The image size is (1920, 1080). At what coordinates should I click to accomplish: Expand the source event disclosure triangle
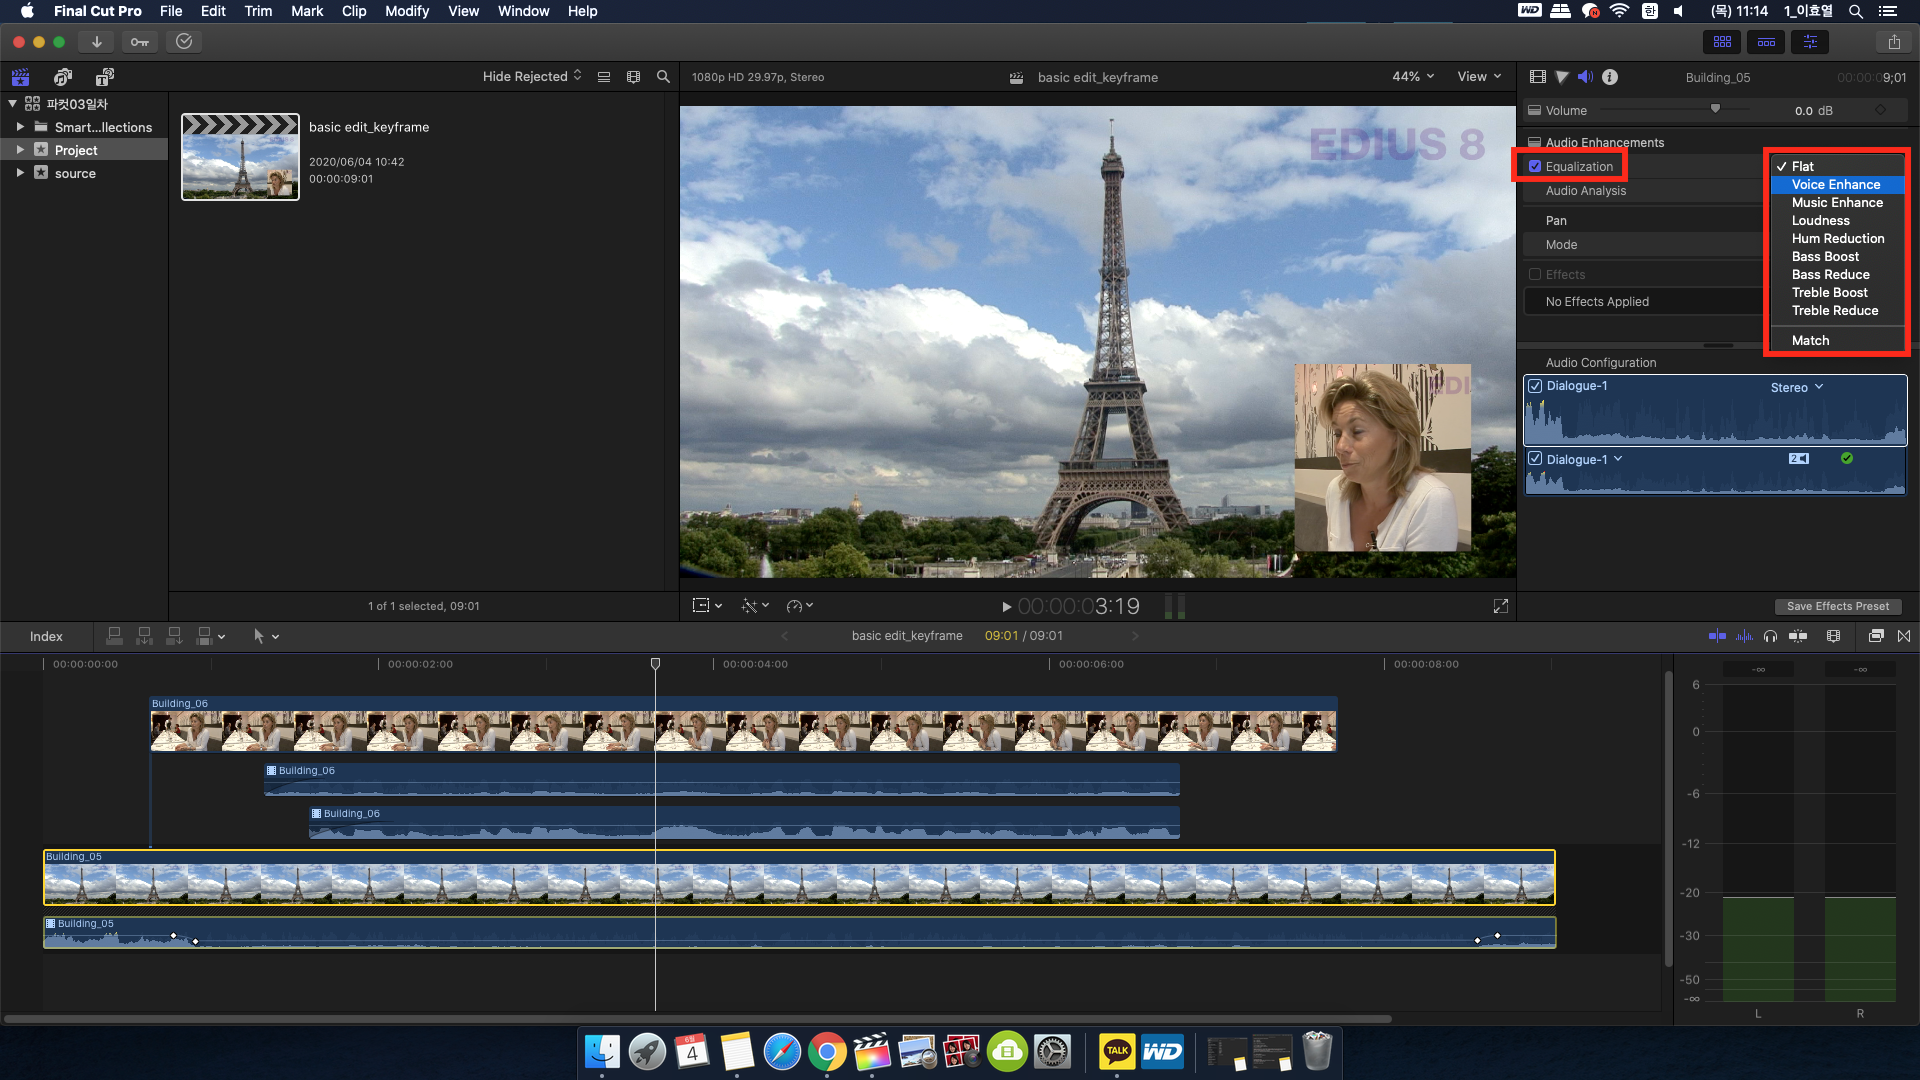20,173
